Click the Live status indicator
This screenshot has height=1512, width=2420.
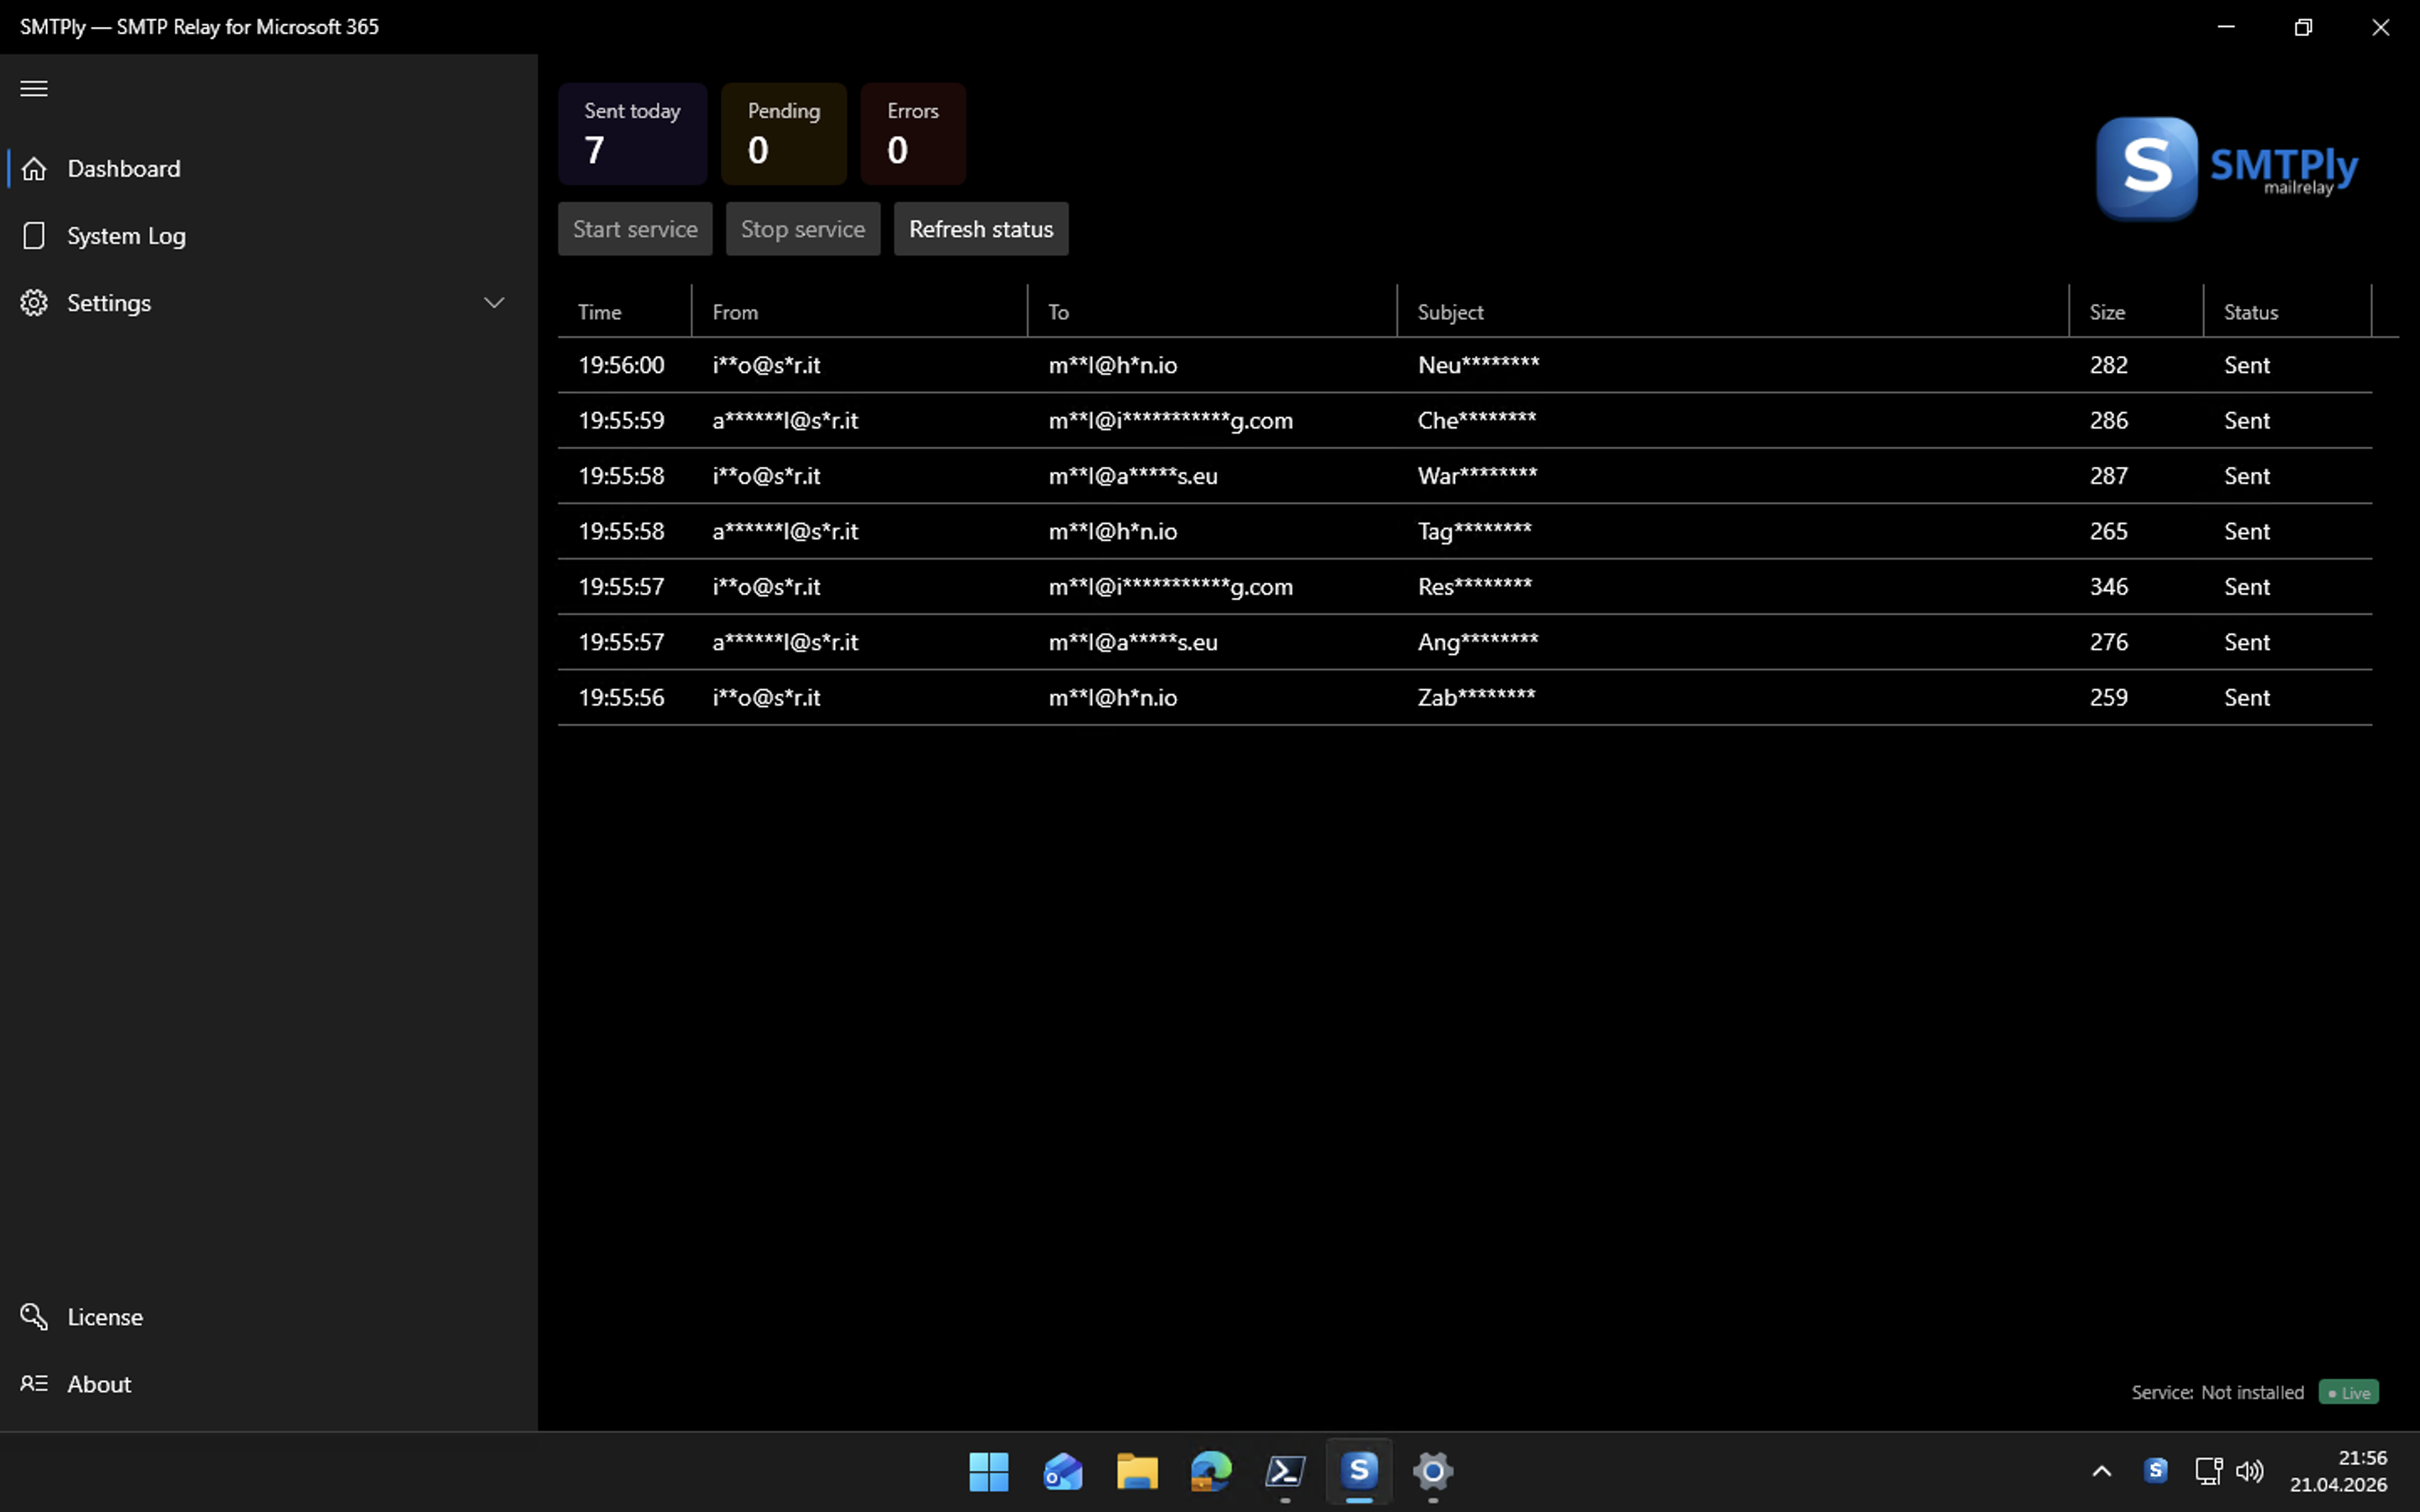[2349, 1392]
